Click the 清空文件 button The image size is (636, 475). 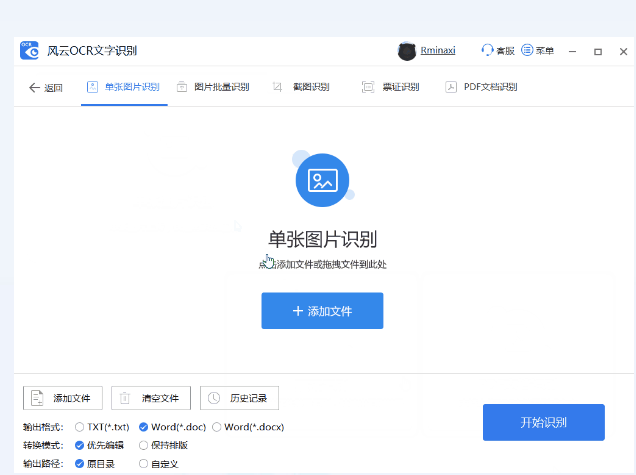[x=151, y=398]
